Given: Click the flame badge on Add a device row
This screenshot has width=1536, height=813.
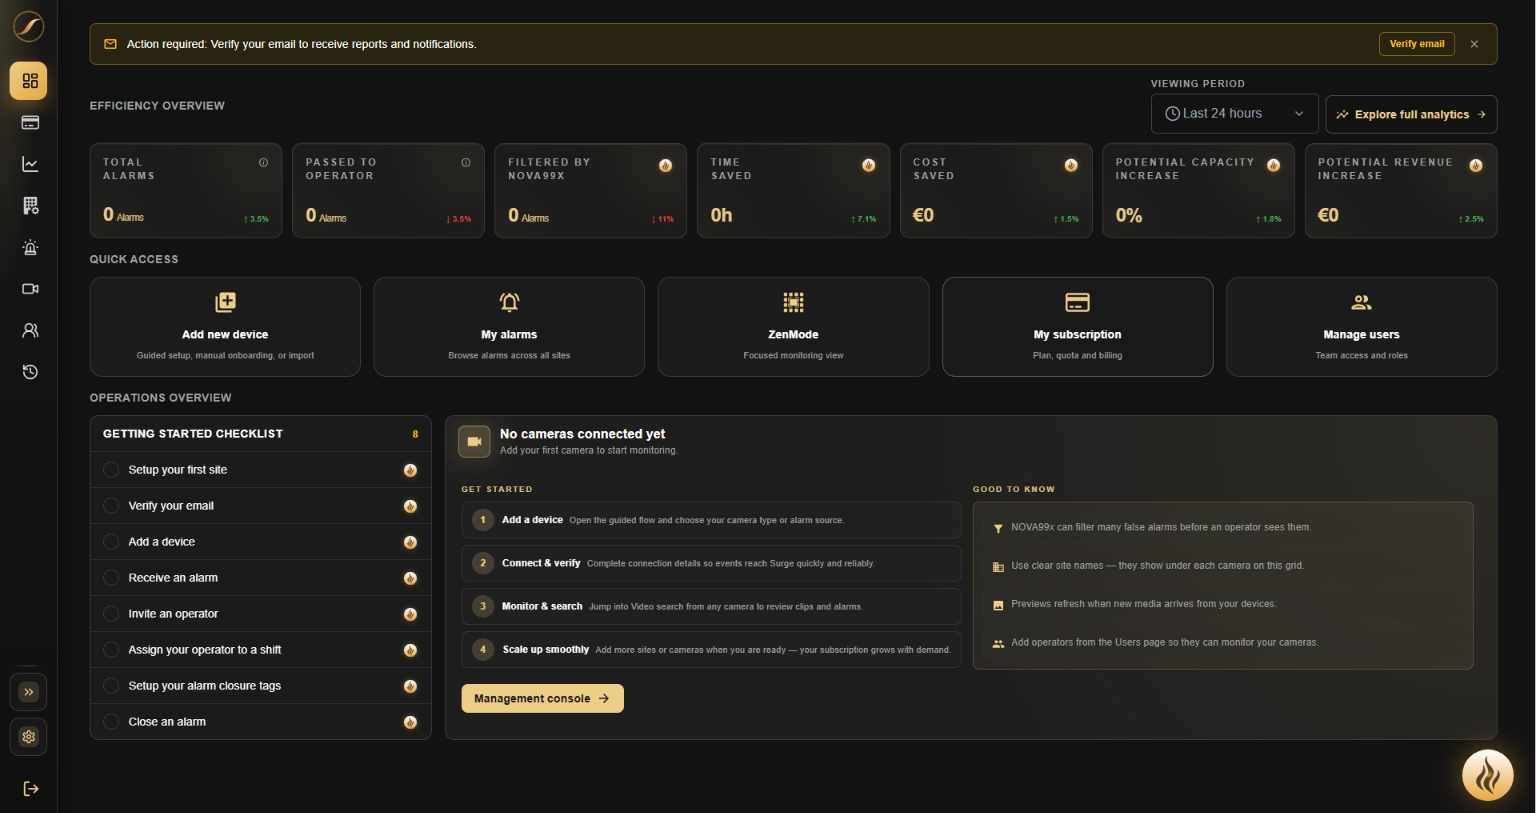Looking at the screenshot, I should tap(410, 542).
